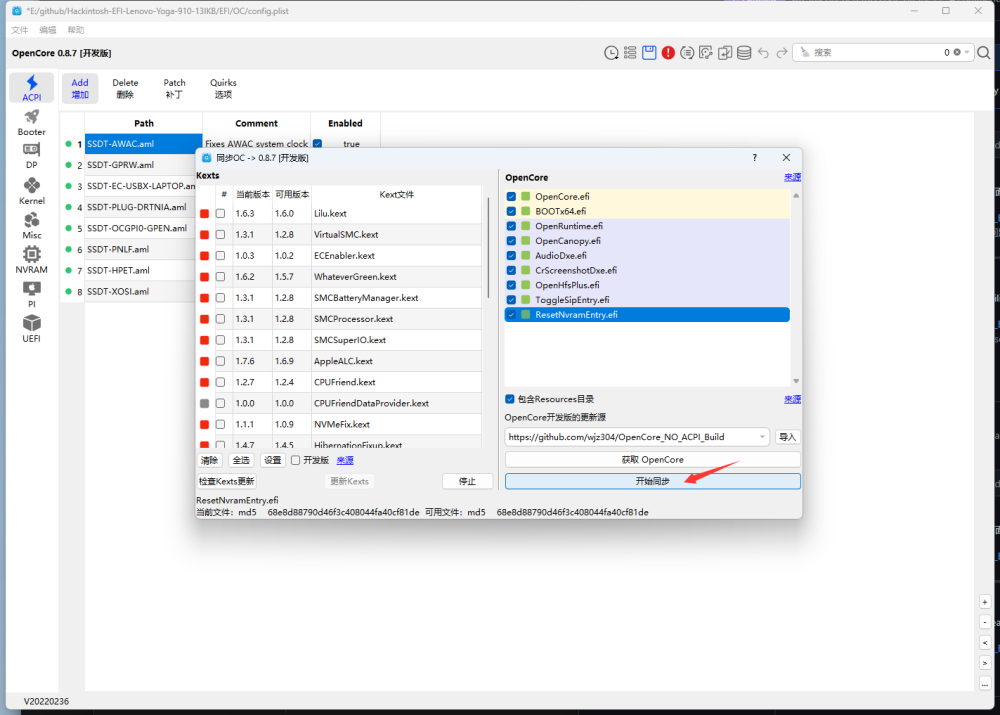The image size is (1000, 715).
Task: Undo with the back arrow icon
Action: pyautogui.click(x=763, y=53)
